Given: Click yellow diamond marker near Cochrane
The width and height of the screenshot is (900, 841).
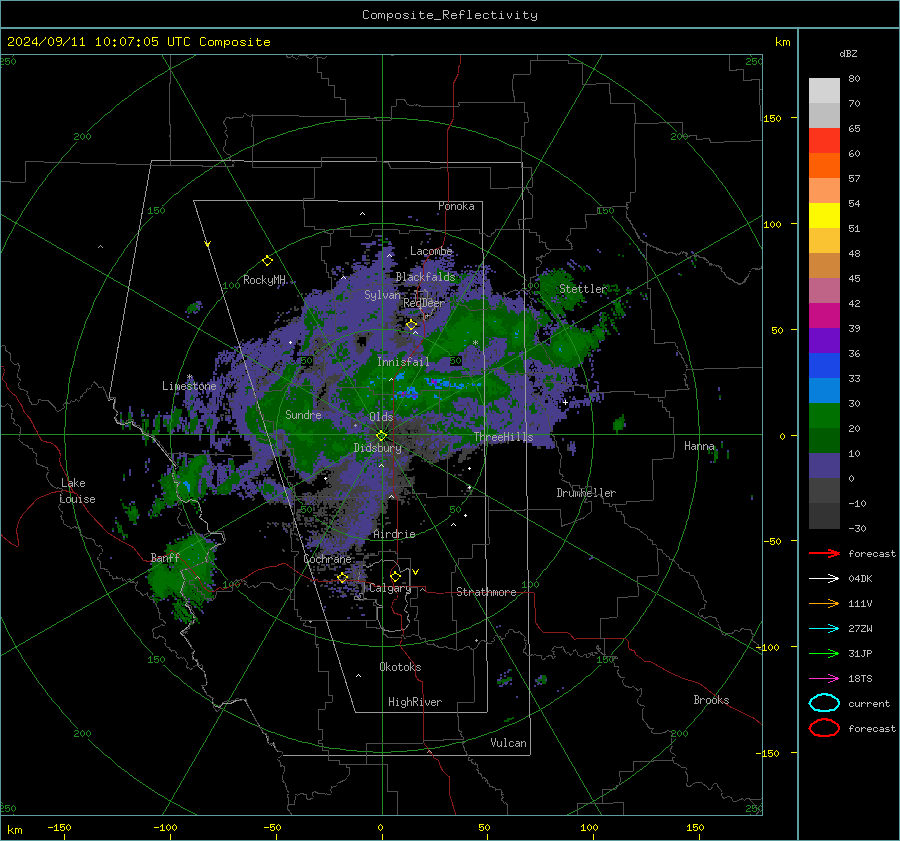Looking at the screenshot, I should tap(342, 577).
